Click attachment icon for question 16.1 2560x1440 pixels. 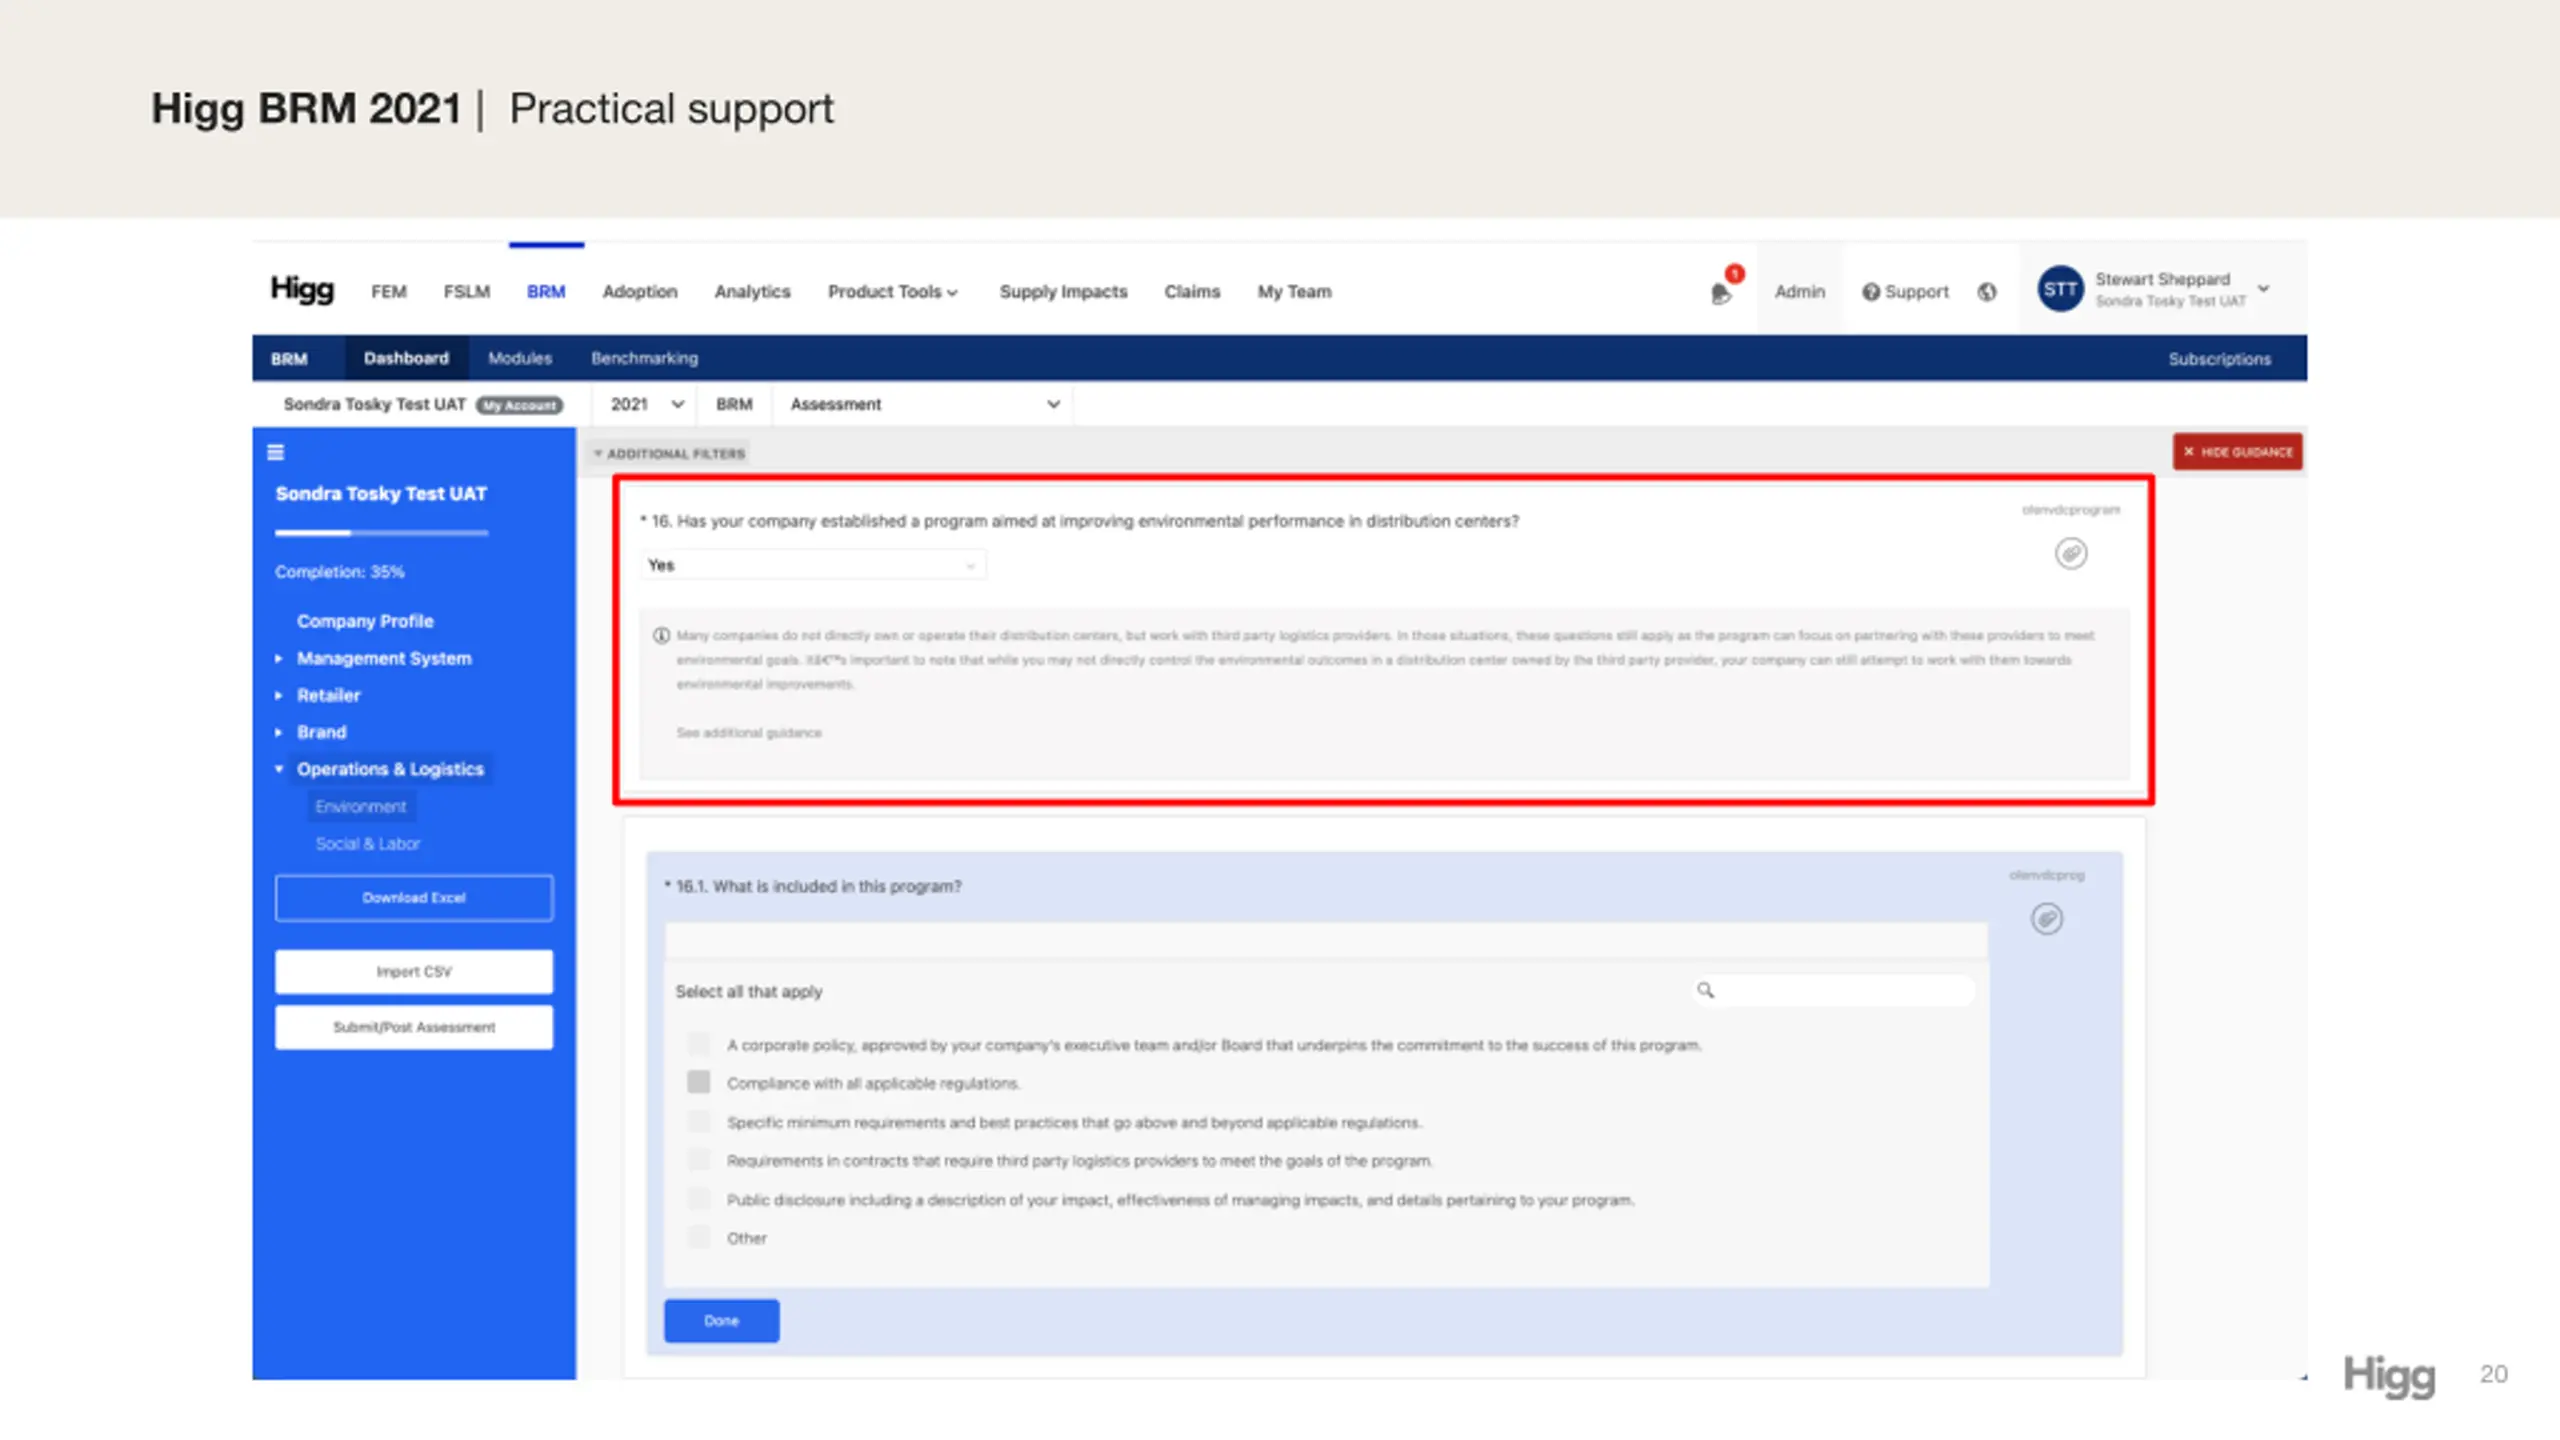2047,918
